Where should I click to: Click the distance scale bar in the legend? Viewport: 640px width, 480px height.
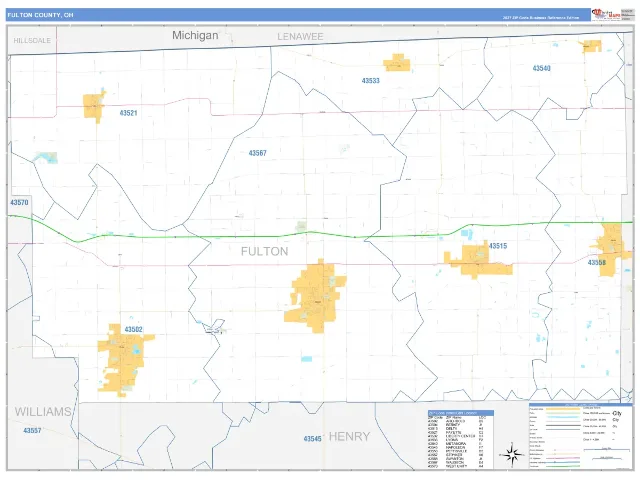[x=607, y=449]
